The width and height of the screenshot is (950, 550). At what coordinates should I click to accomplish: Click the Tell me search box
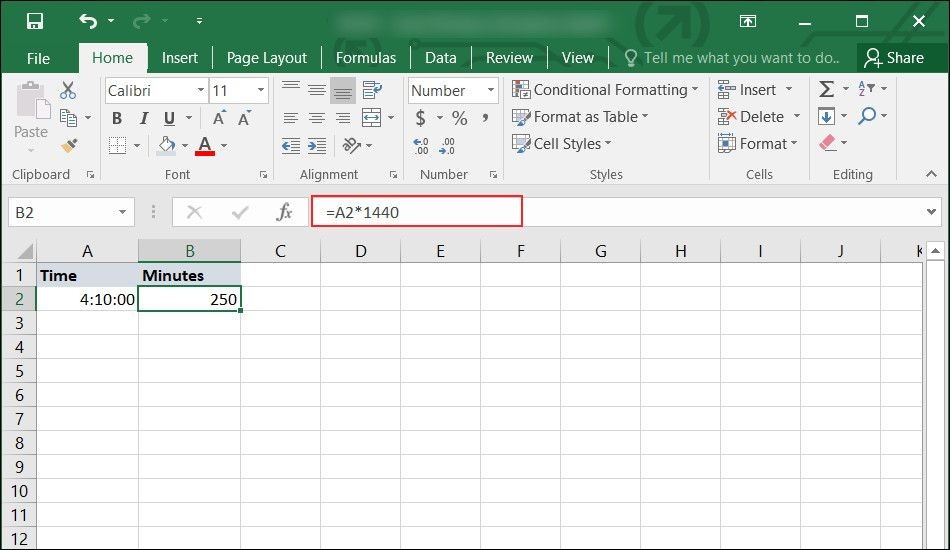pyautogui.click(x=733, y=58)
